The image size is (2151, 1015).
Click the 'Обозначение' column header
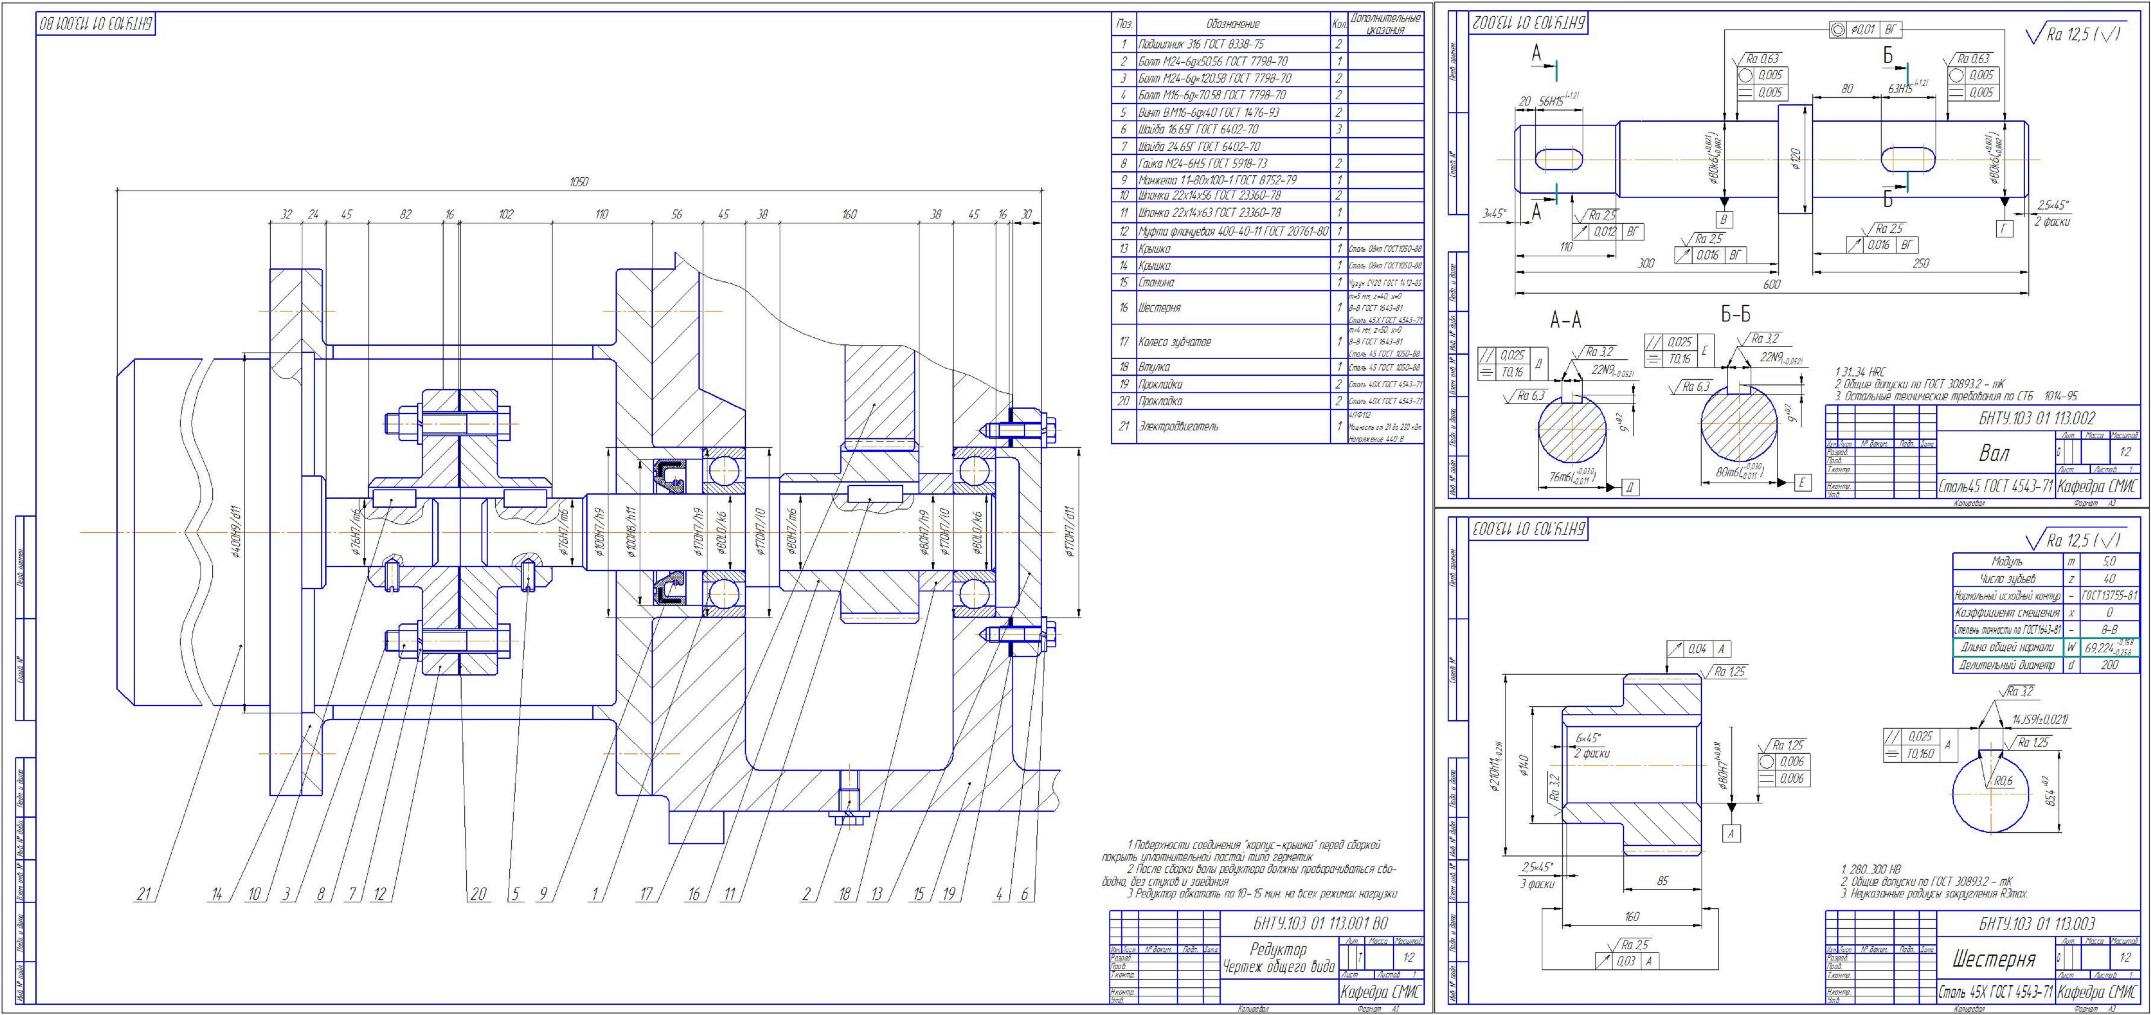pyautogui.click(x=1233, y=24)
